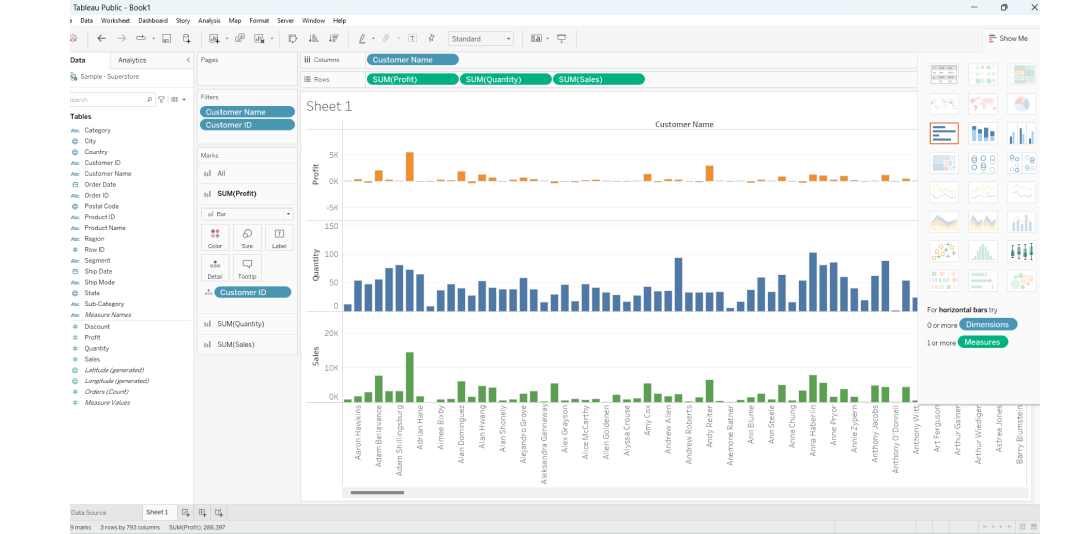This screenshot has height=534, width=1076.
Task: Collapse the Data pane using arrow
Action: click(188, 60)
